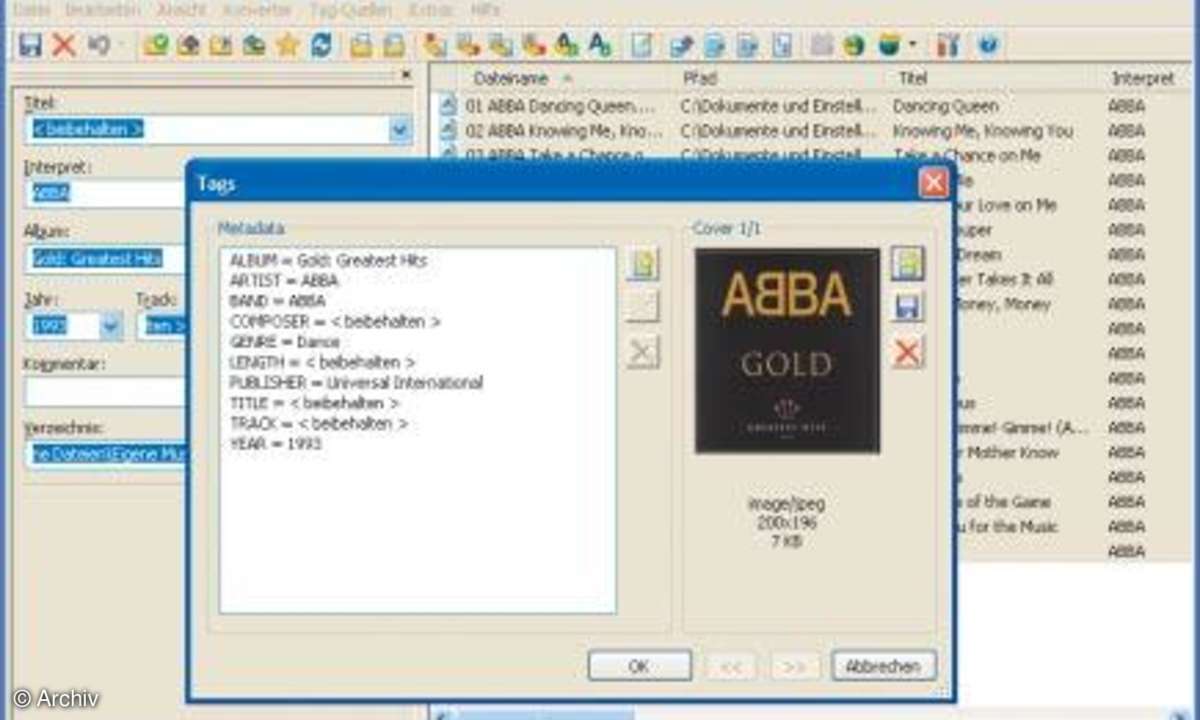Image resolution: width=1200 pixels, height=720 pixels.
Task: Click the horizontal scrollbar below file list
Action: (810, 713)
